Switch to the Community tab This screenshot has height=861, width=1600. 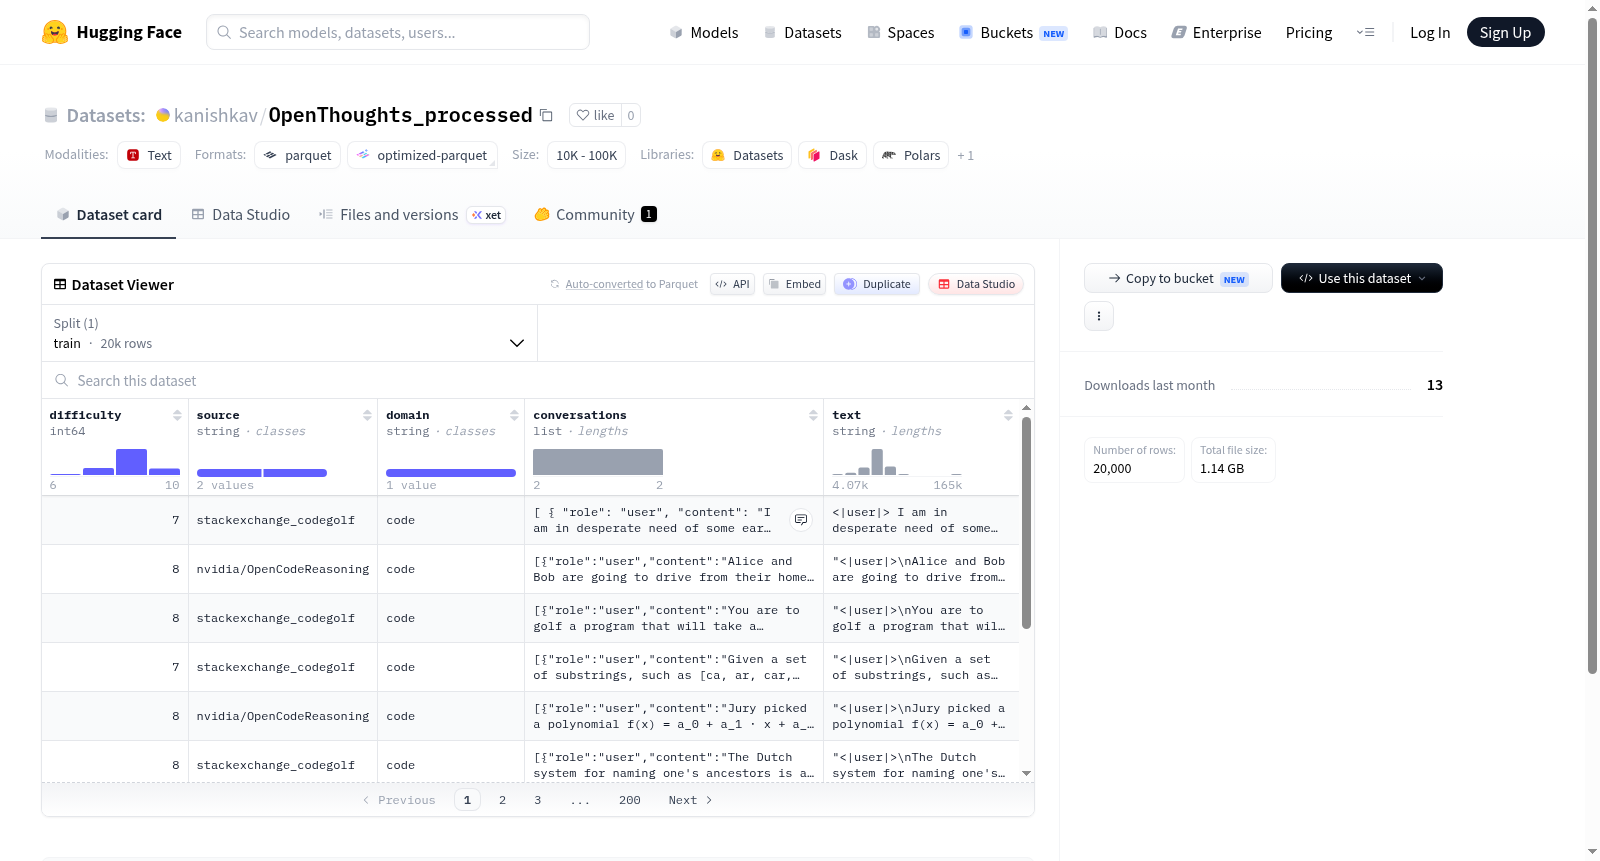596,214
